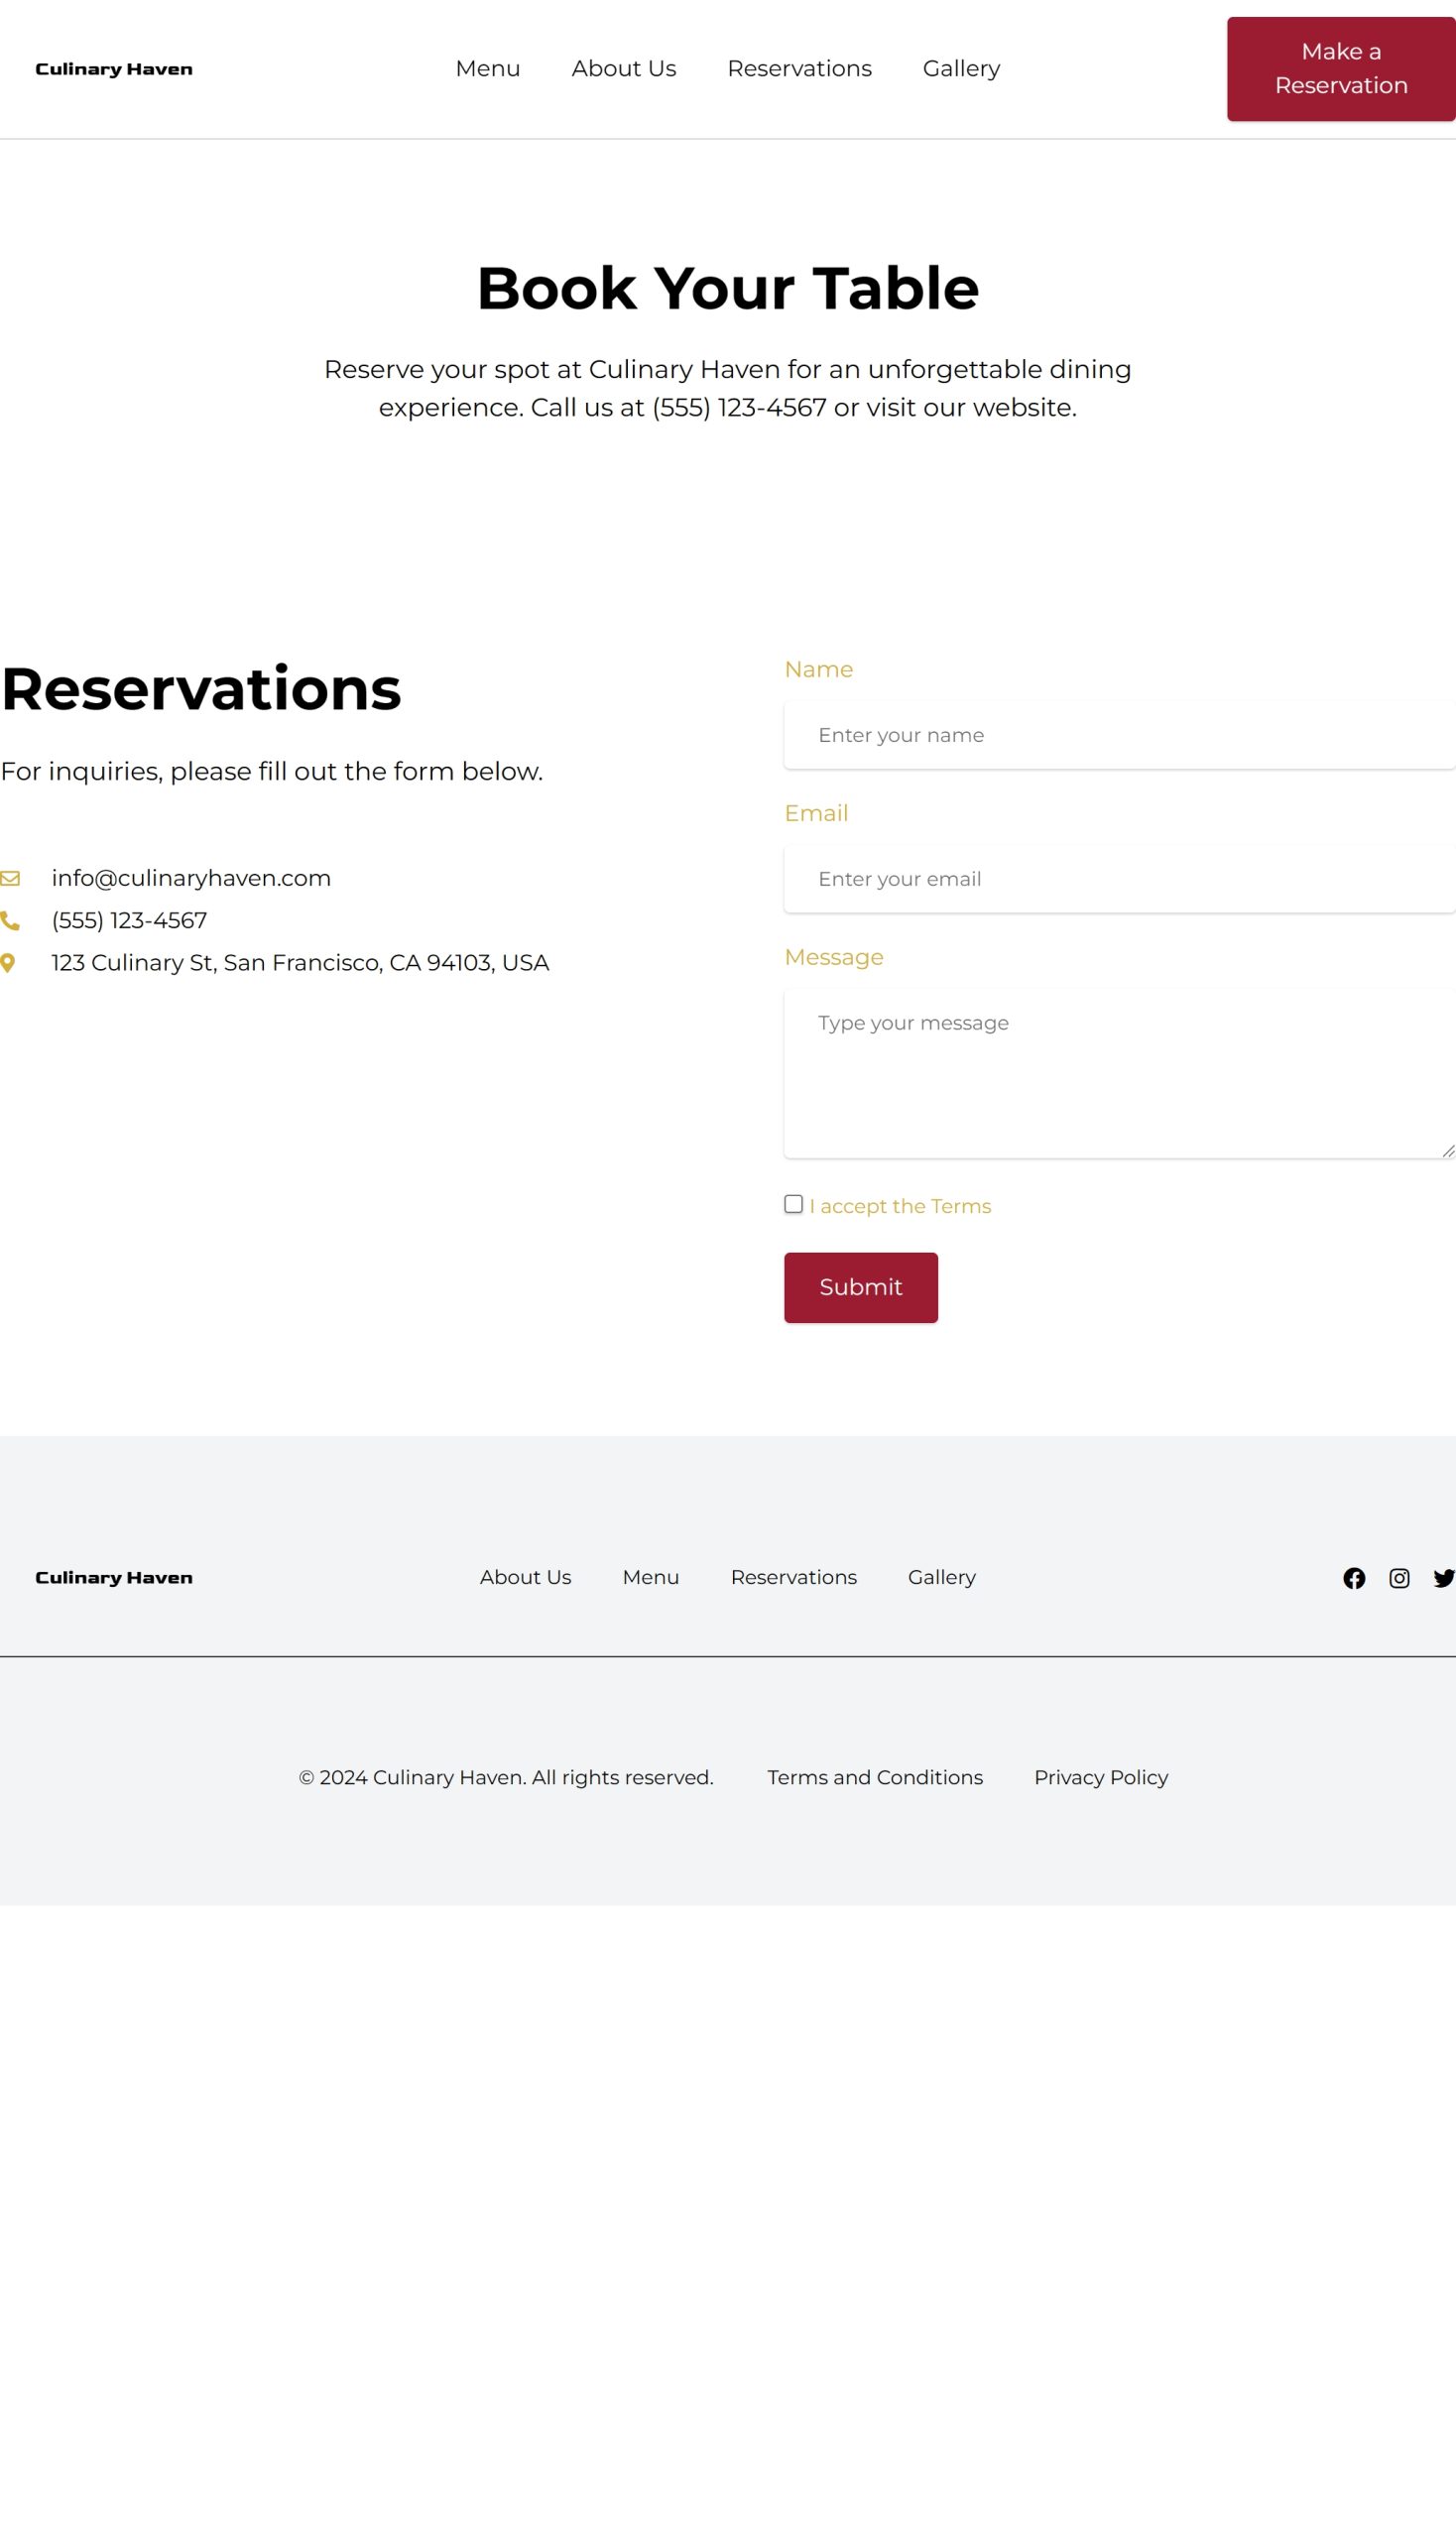
Task: Go to About Us in the footer
Action: pos(525,1577)
